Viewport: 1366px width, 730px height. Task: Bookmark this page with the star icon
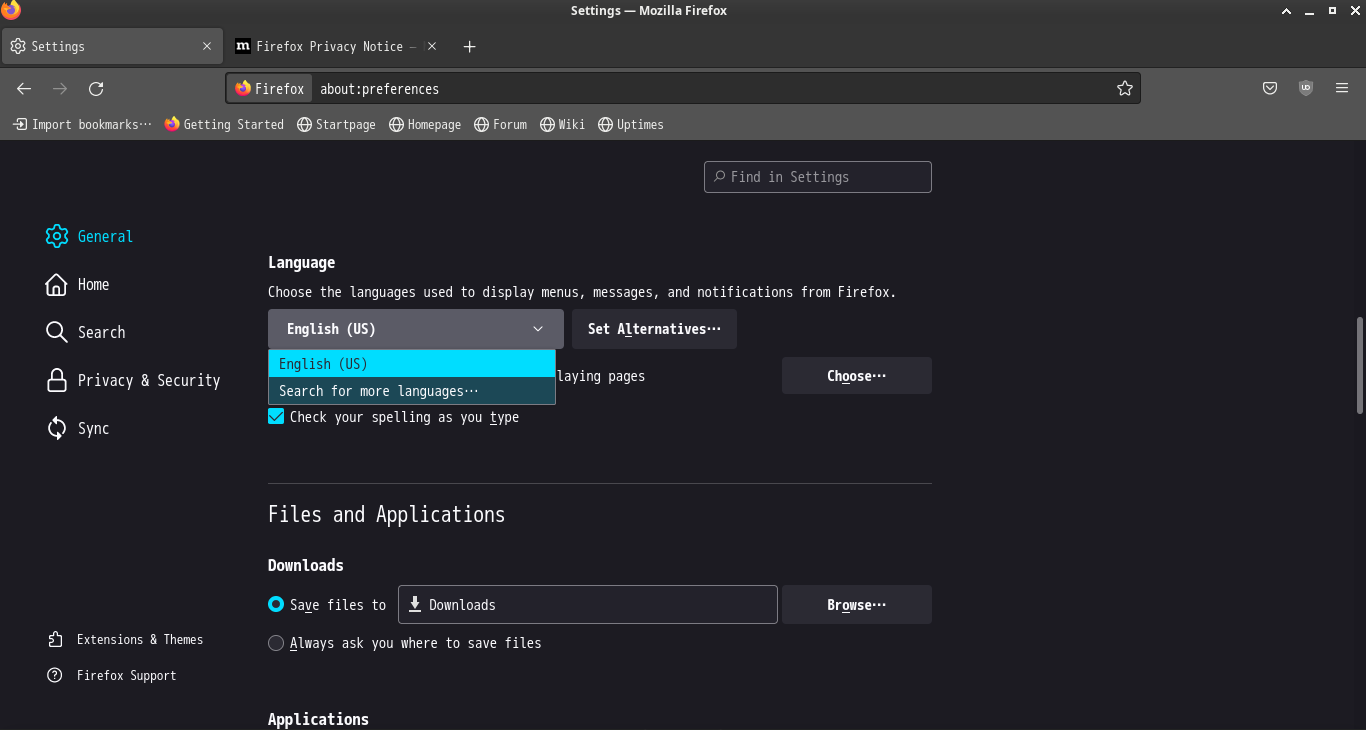click(x=1125, y=88)
